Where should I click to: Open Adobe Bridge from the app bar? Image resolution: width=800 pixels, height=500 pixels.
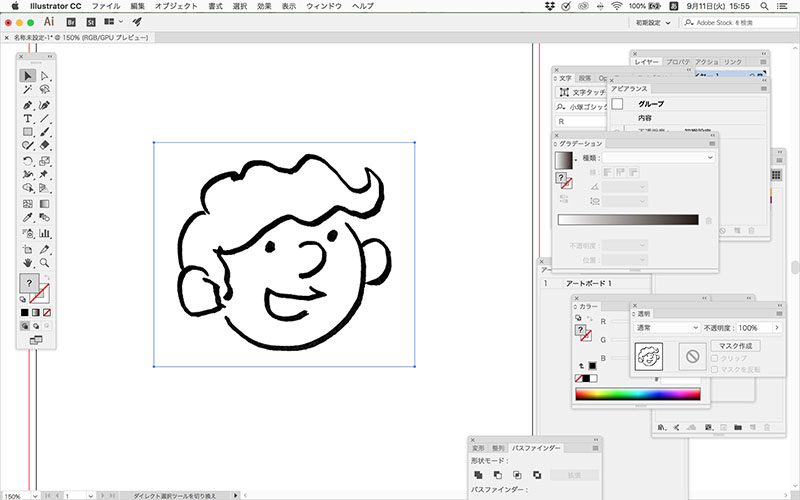click(x=71, y=22)
